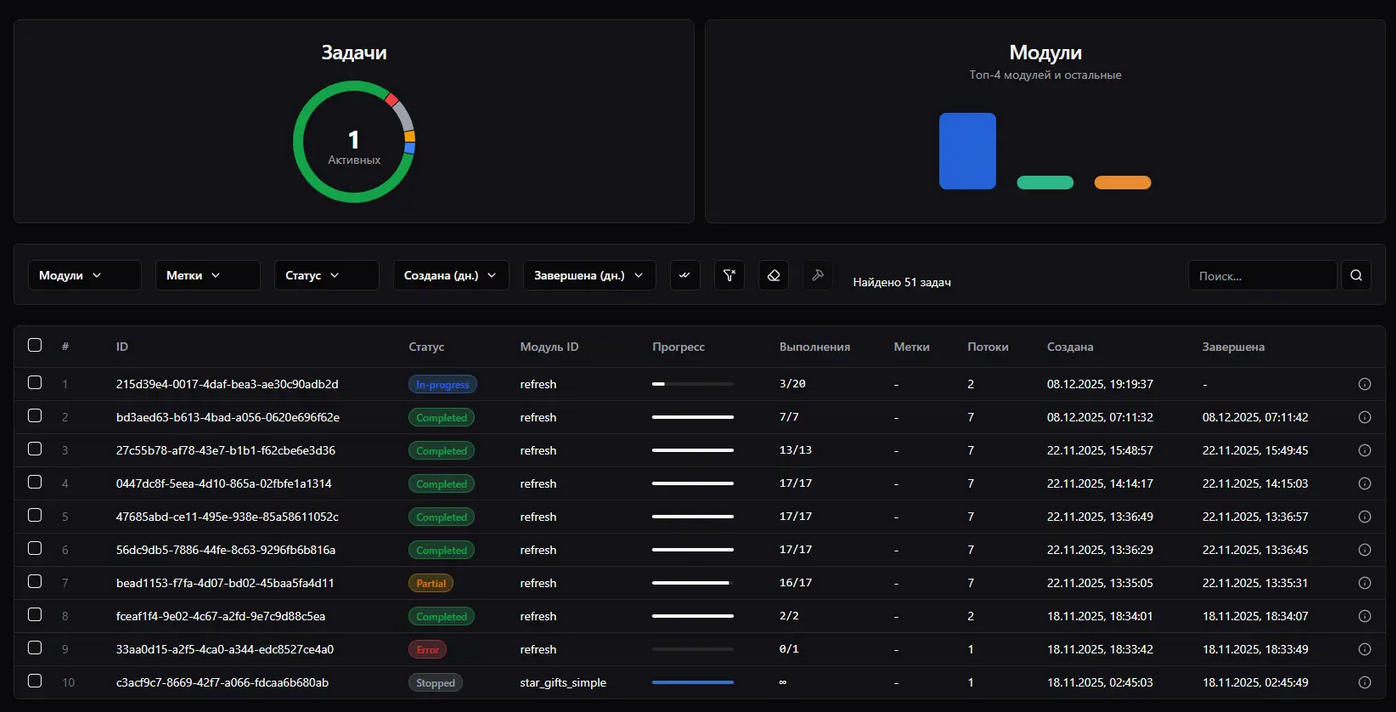The height and width of the screenshot is (712, 1396).
Task: Open the Статус filter dropdown
Action: point(326,276)
